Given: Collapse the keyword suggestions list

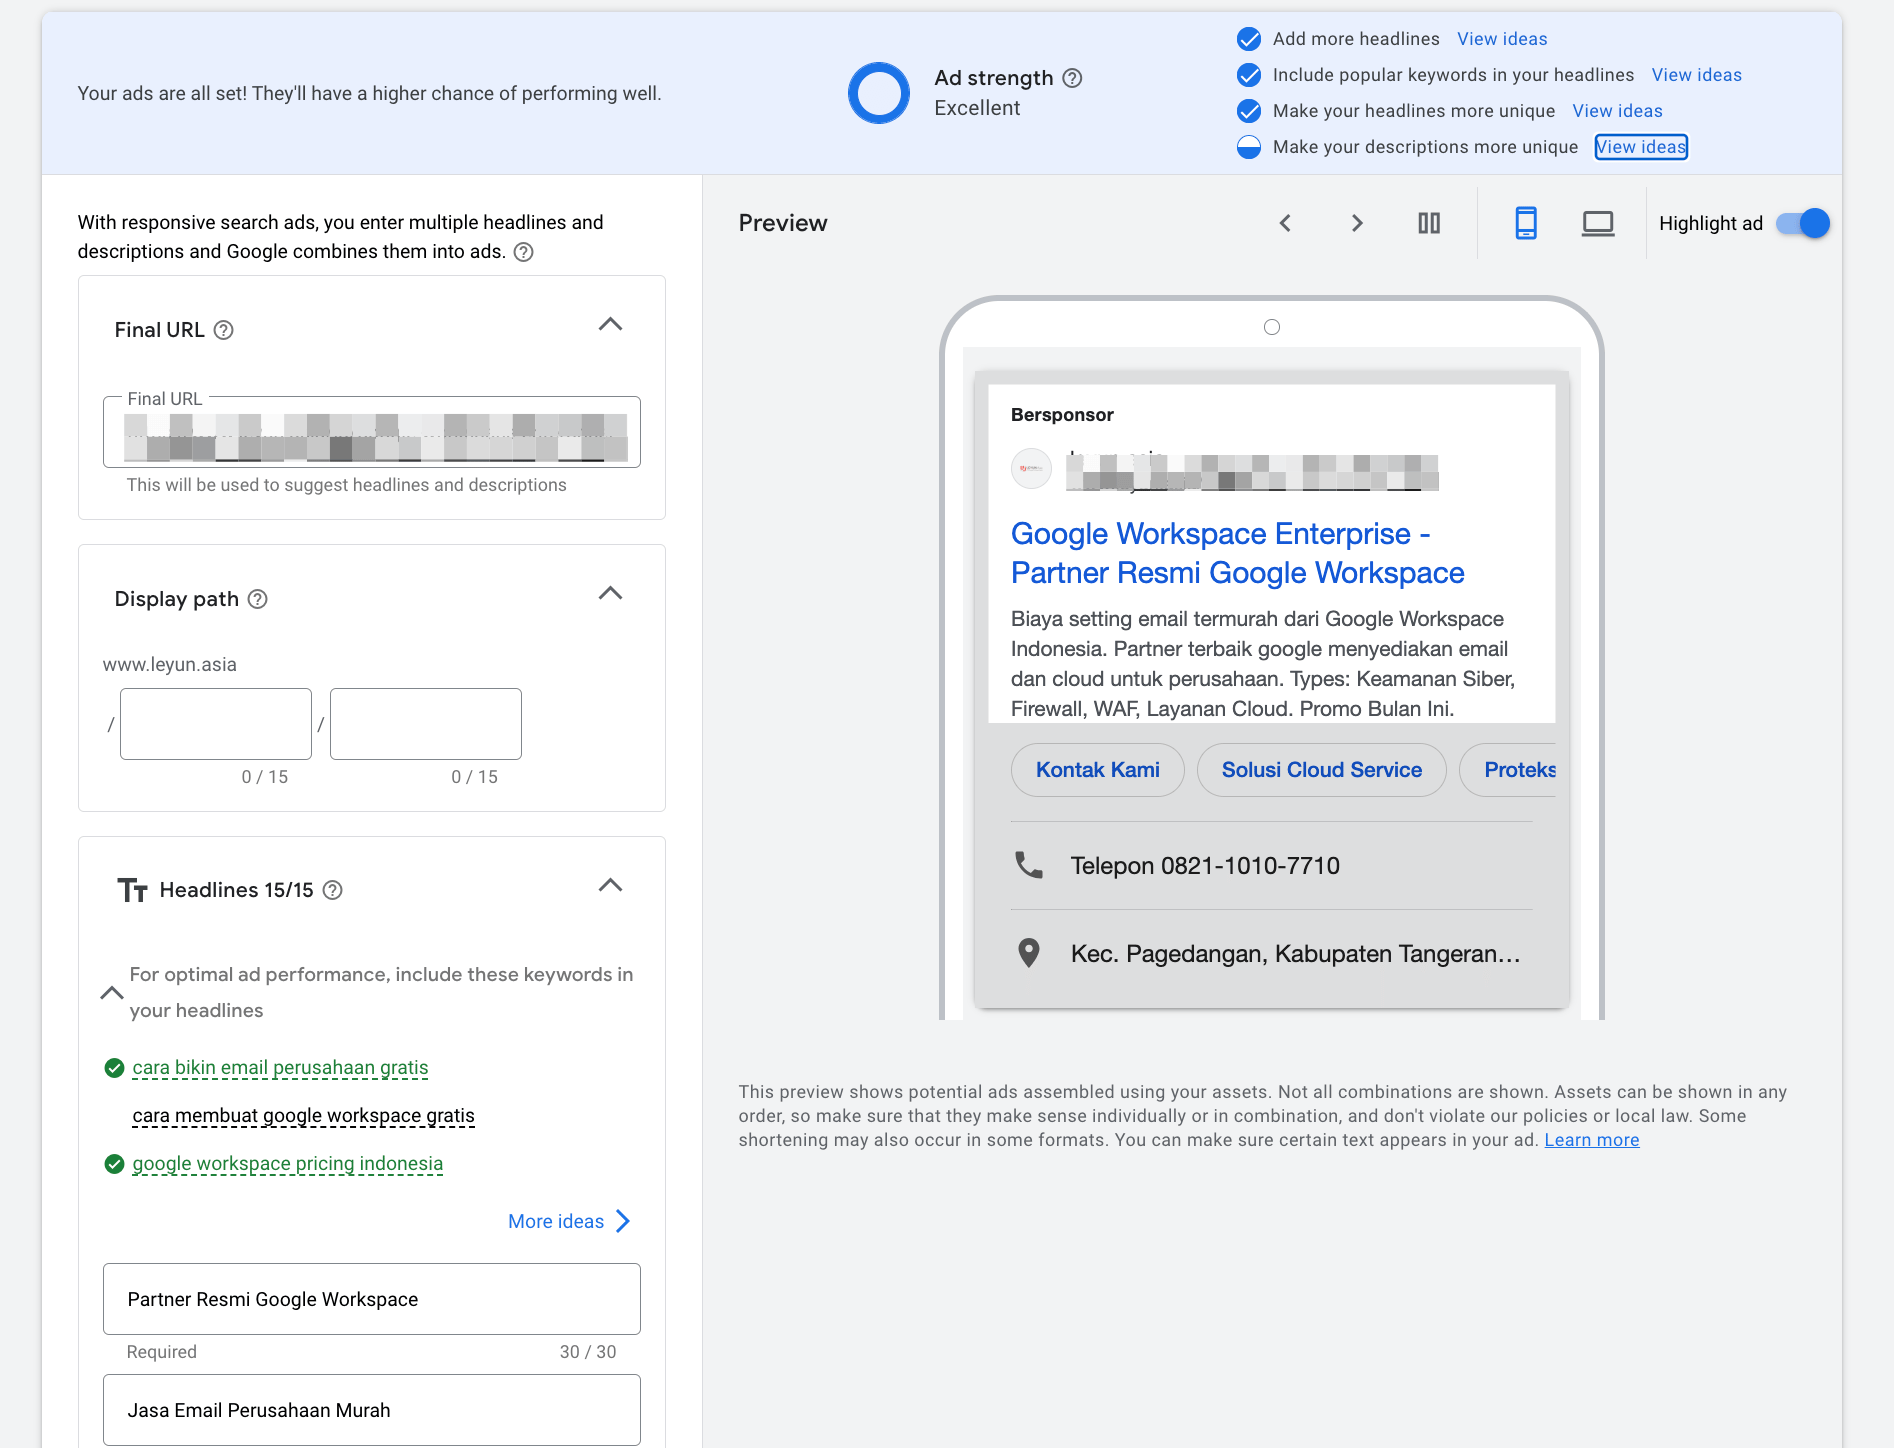Looking at the screenshot, I should pos(112,993).
